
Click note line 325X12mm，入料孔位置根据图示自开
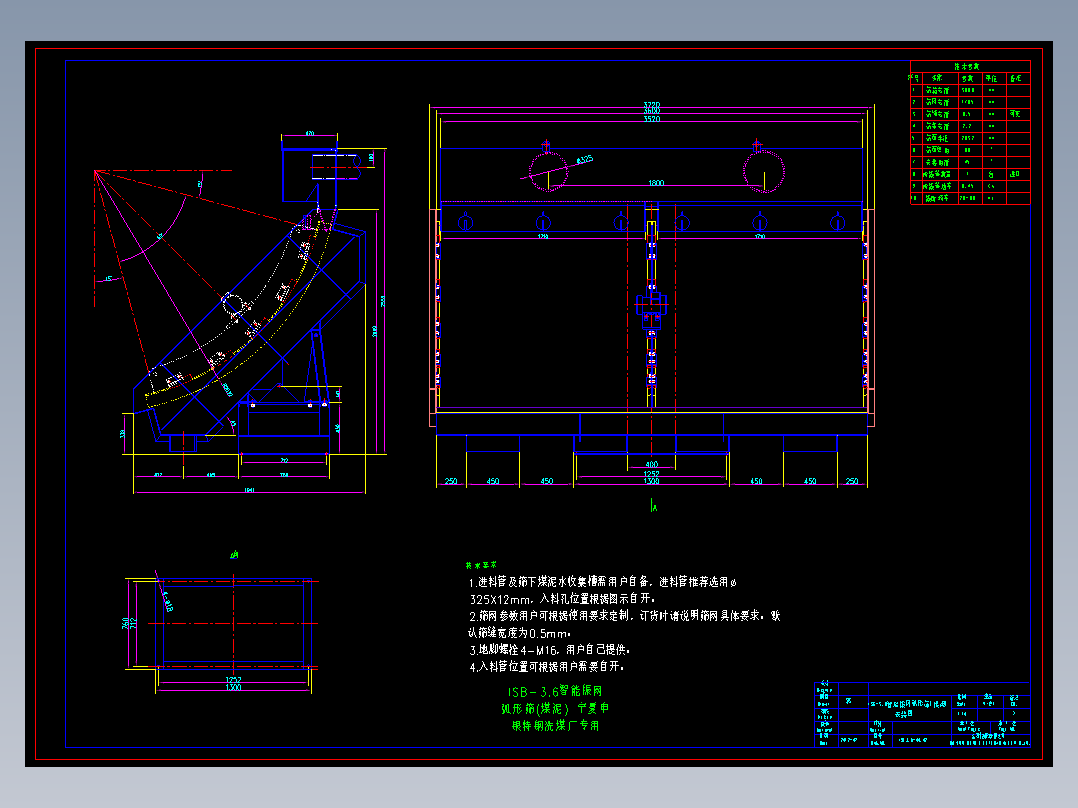(562, 599)
